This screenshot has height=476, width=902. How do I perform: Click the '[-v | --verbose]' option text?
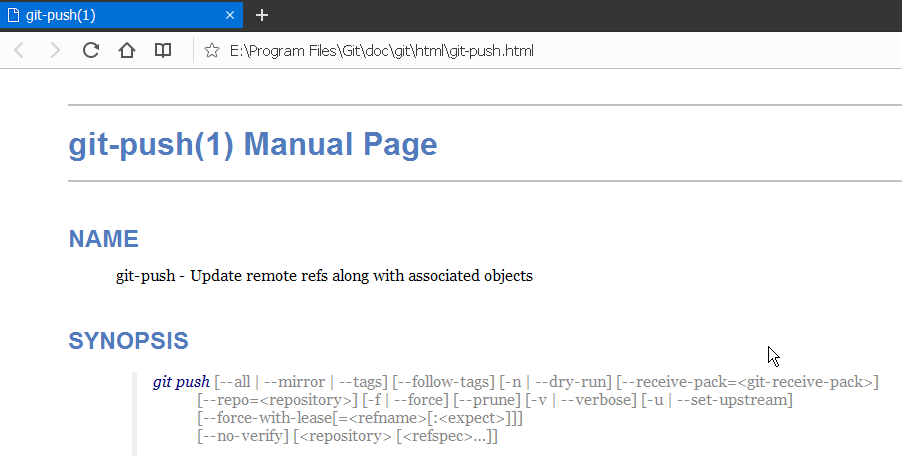[581, 400]
